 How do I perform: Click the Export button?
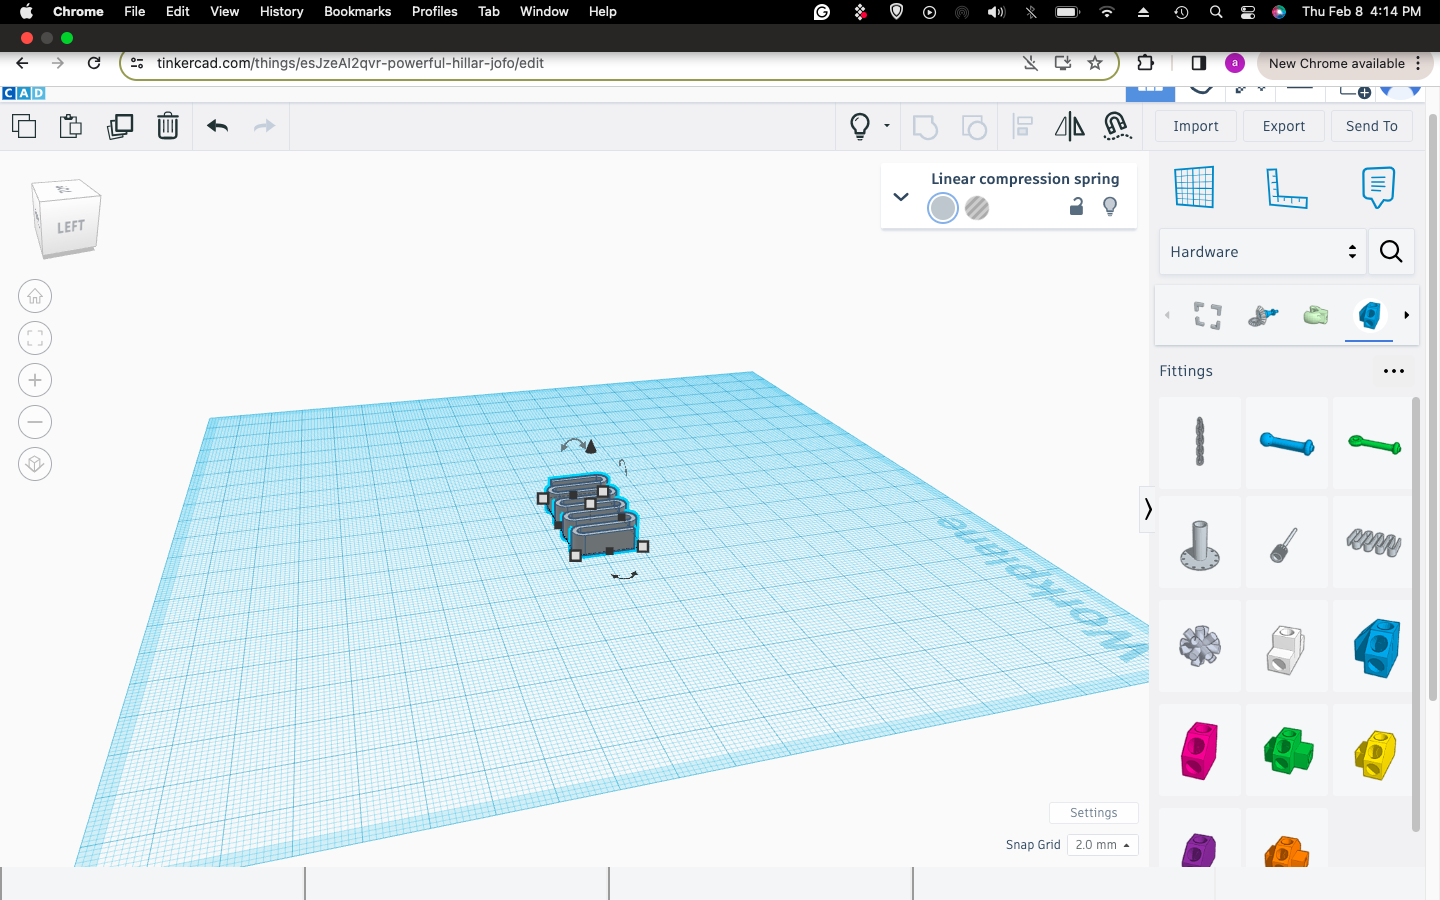coord(1283,126)
